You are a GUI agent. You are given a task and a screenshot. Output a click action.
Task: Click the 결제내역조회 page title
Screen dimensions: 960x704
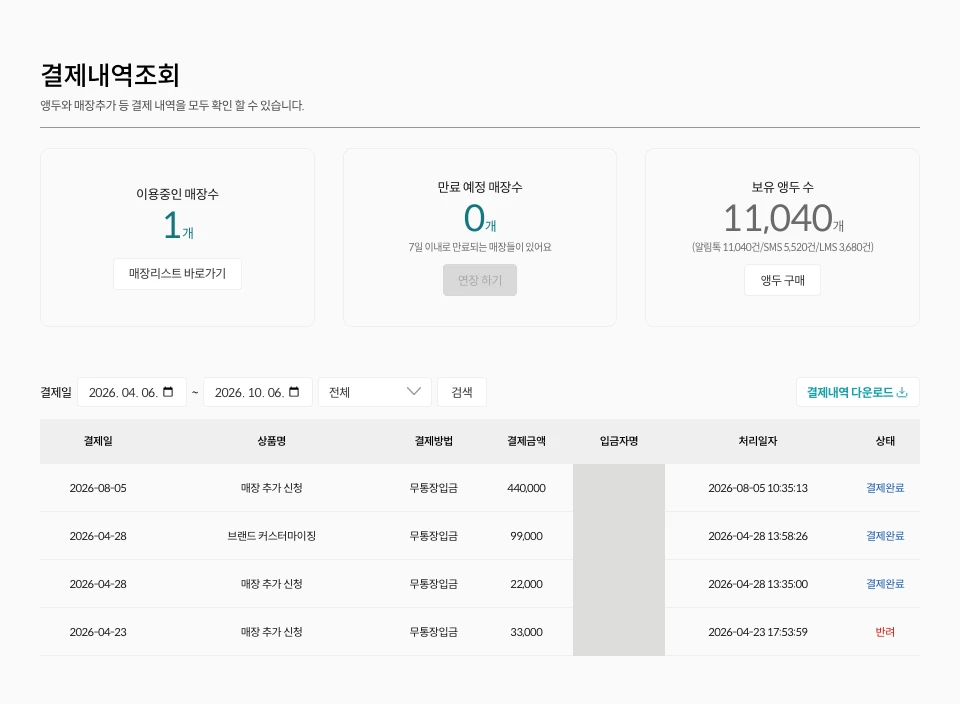click(x=110, y=75)
